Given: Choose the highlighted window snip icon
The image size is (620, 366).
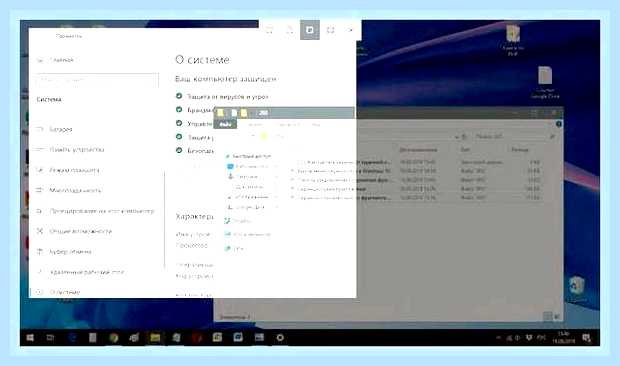Looking at the screenshot, I should (x=310, y=30).
